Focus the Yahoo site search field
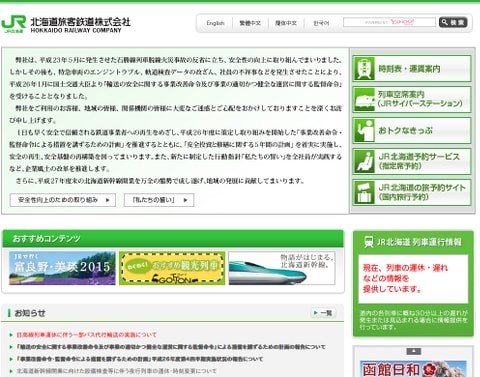Screen dimensions: 480x377 pos(389,22)
